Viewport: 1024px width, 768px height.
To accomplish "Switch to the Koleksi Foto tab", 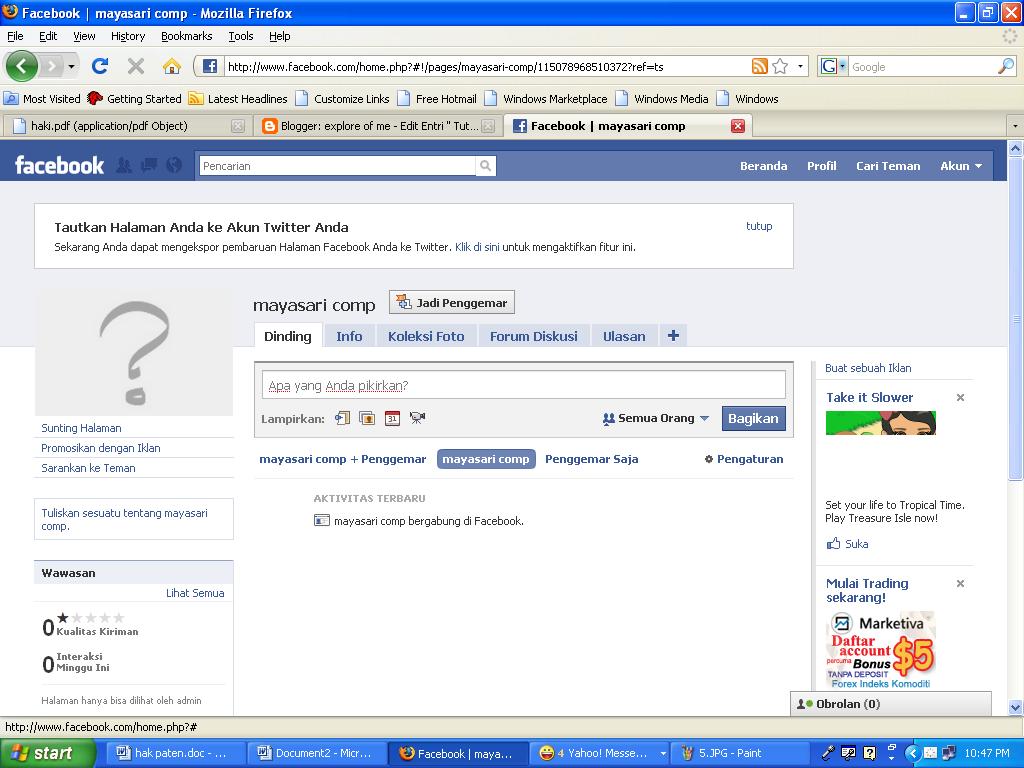I will [x=426, y=336].
